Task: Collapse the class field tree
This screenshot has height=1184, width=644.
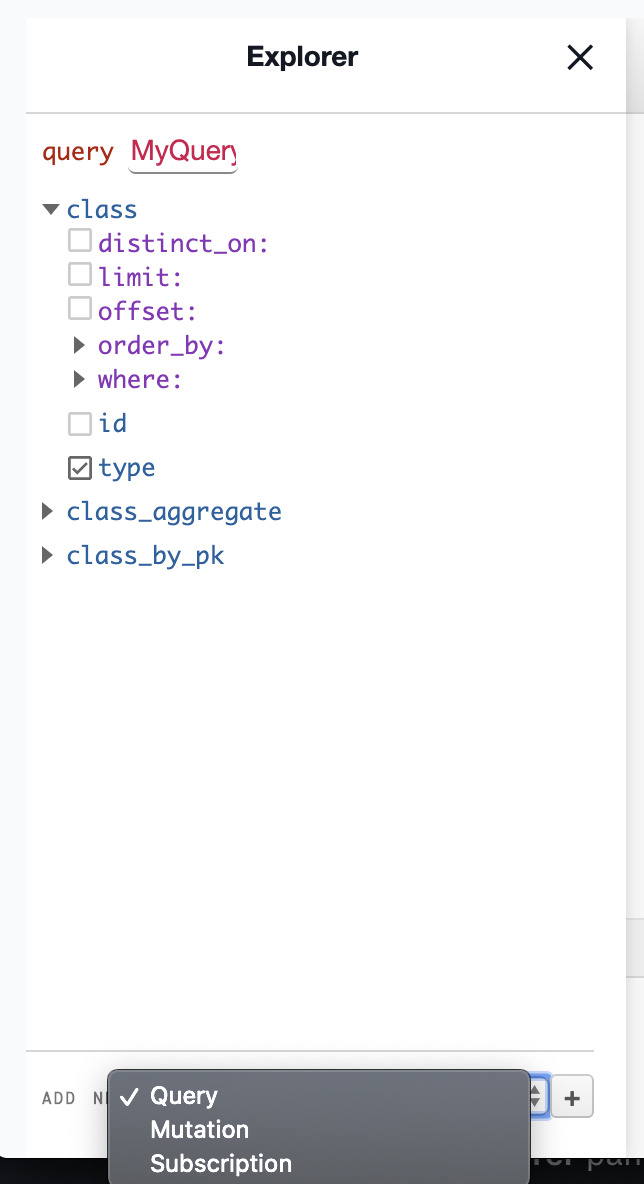Action: click(x=51, y=209)
